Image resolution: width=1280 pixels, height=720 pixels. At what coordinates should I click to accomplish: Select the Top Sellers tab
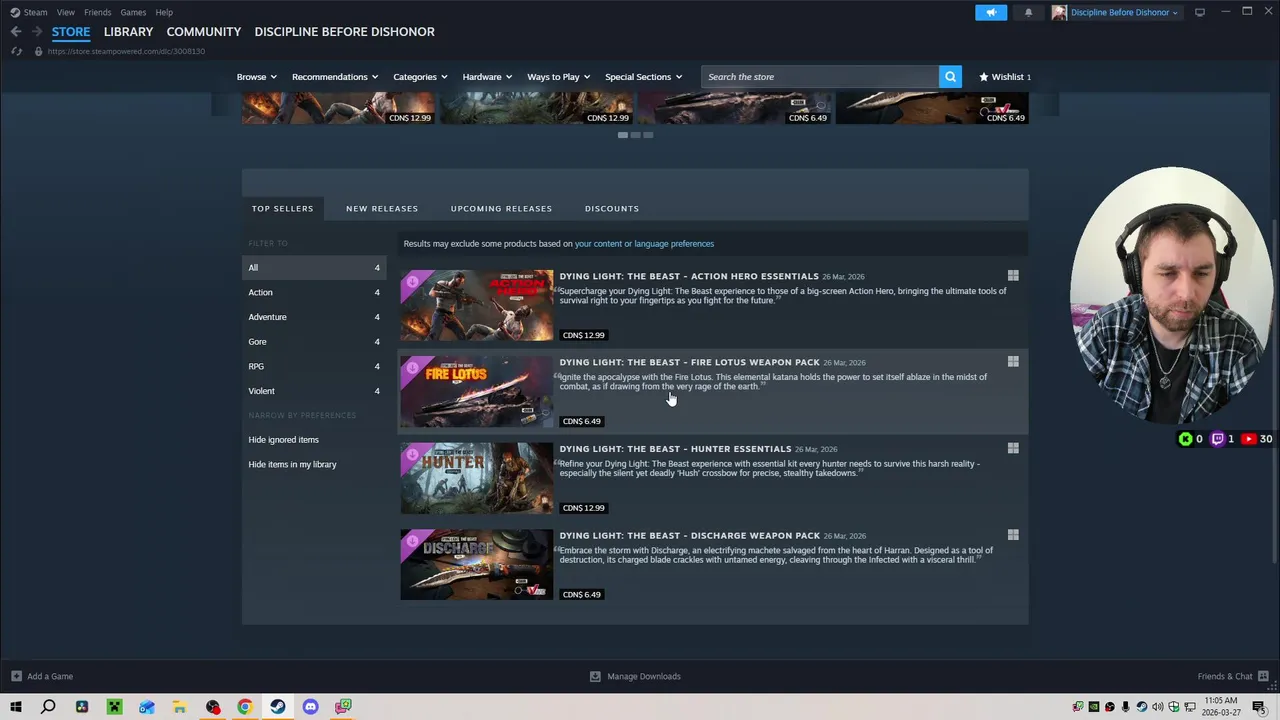tap(282, 208)
